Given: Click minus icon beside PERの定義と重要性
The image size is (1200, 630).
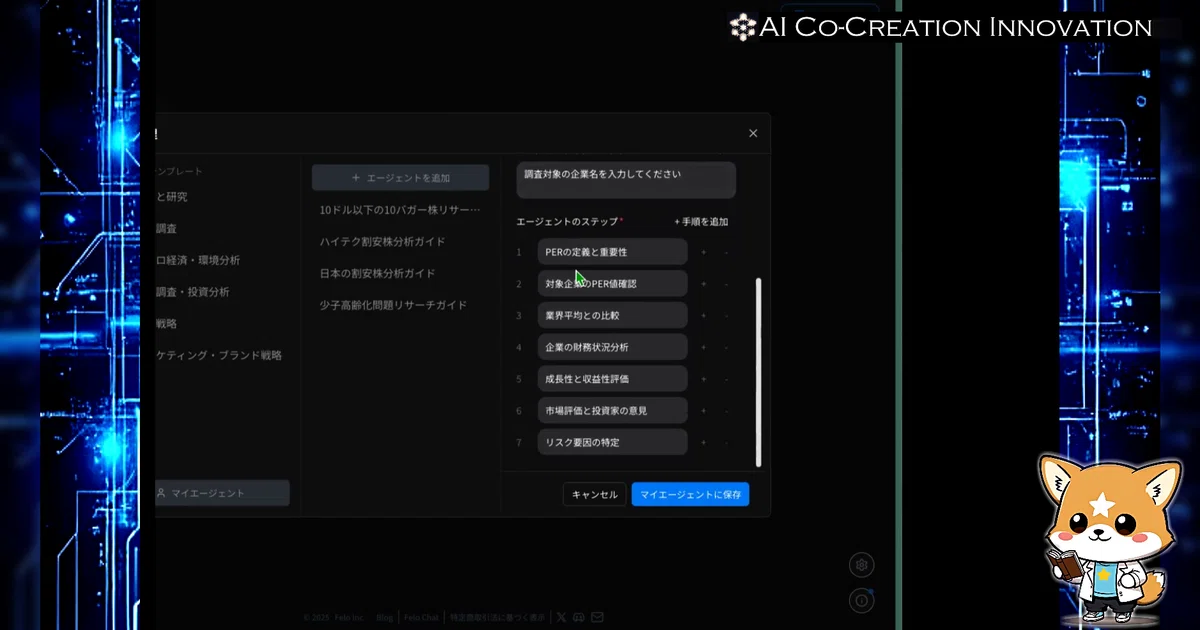Looking at the screenshot, I should [726, 252].
